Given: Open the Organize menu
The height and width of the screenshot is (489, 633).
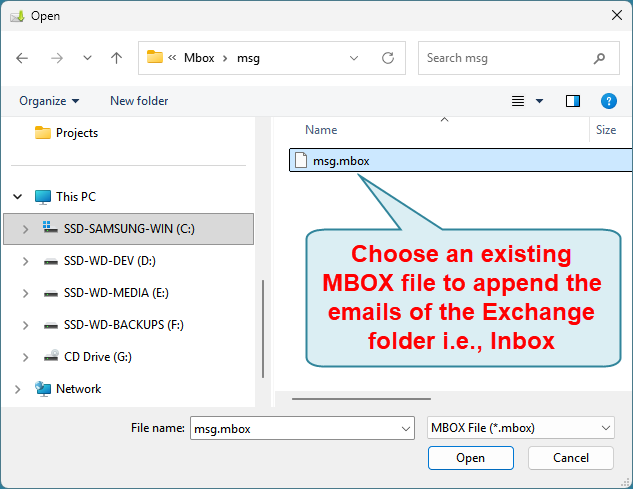Looking at the screenshot, I should (x=48, y=101).
